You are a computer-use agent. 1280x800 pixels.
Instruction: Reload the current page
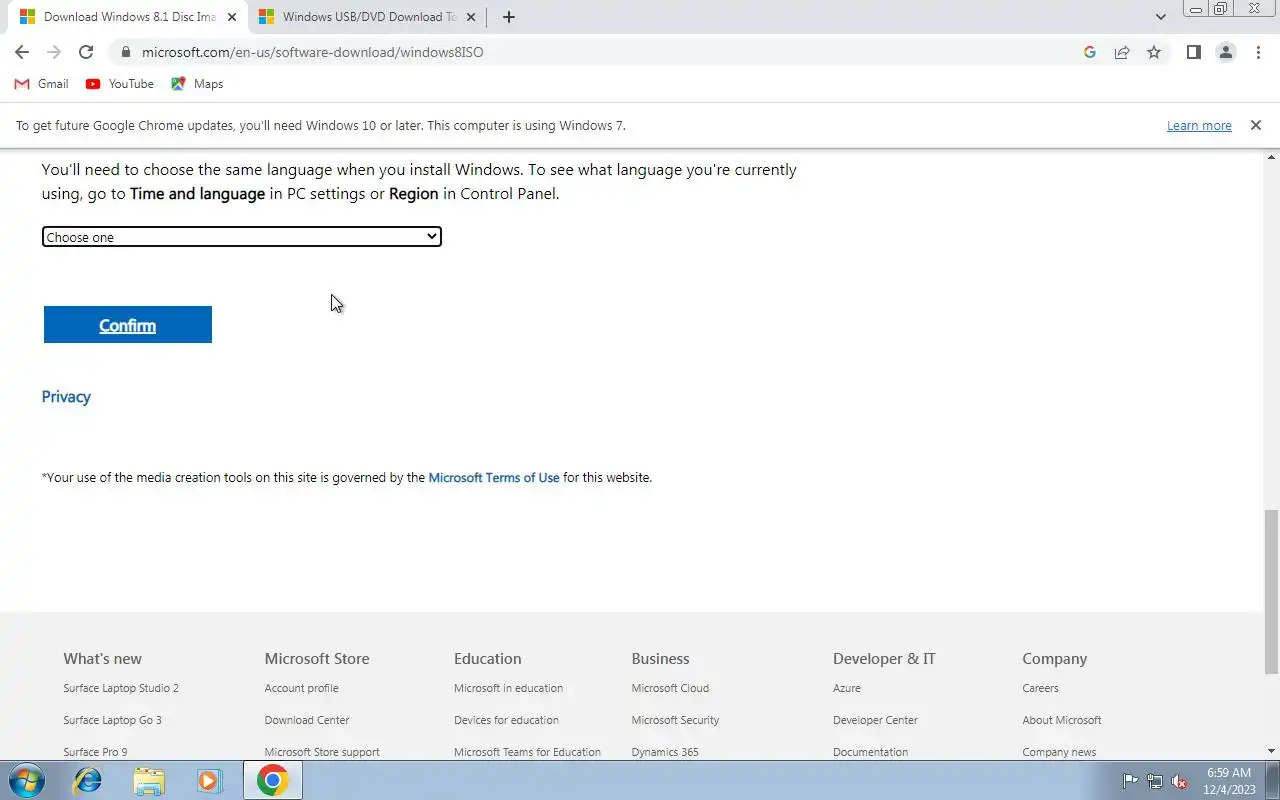(86, 52)
